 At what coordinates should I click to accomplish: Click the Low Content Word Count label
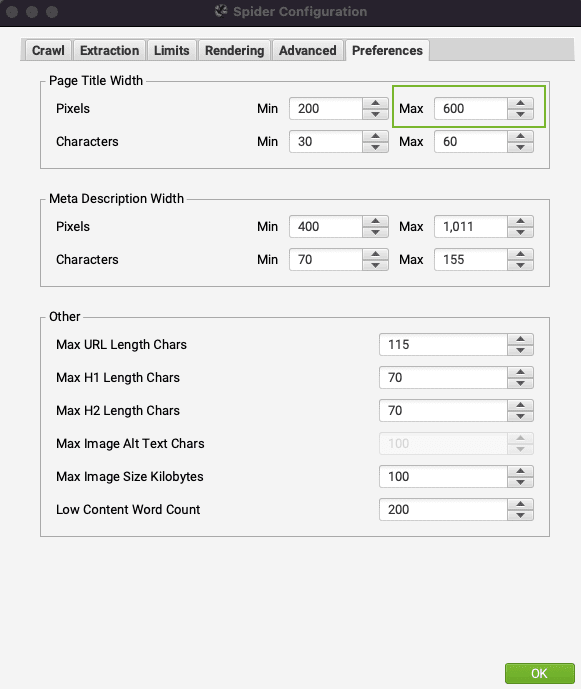[x=128, y=509]
